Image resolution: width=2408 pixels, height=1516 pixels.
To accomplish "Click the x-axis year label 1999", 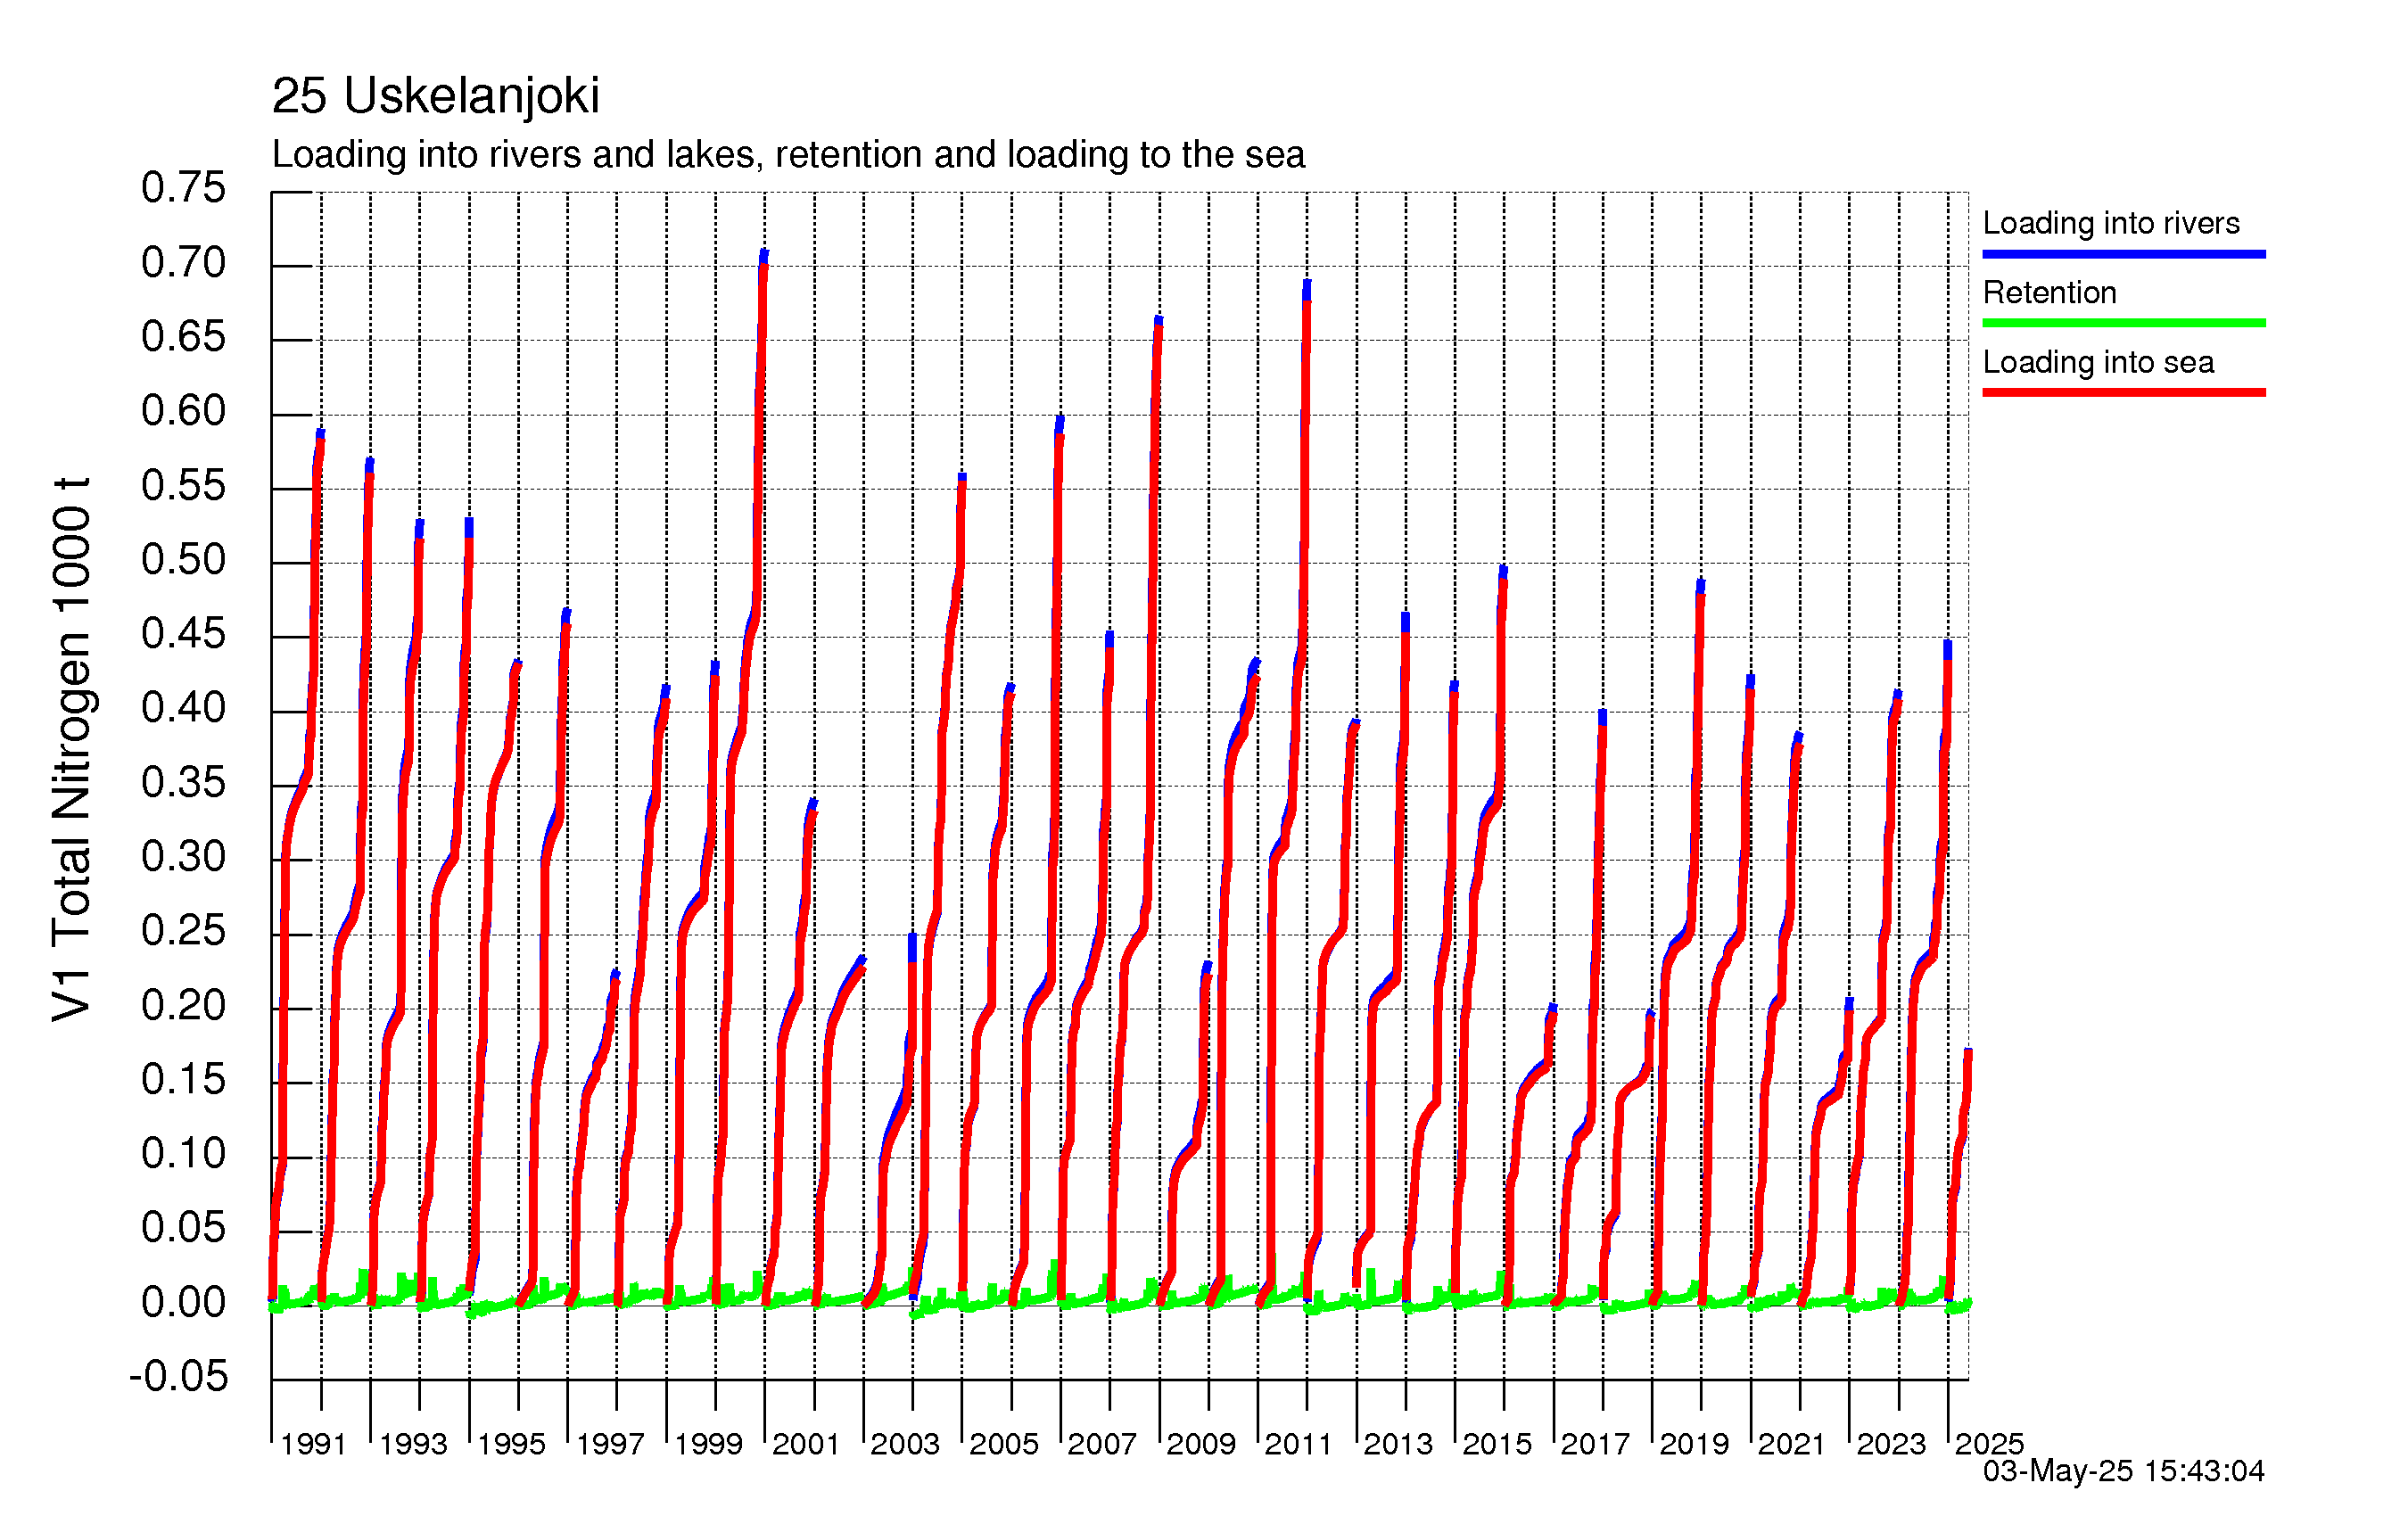I will tap(708, 1444).
